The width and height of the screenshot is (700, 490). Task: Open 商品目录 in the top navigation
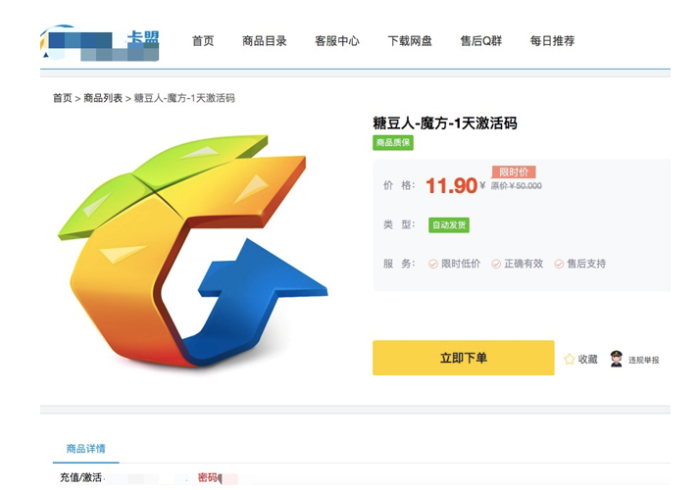click(264, 41)
